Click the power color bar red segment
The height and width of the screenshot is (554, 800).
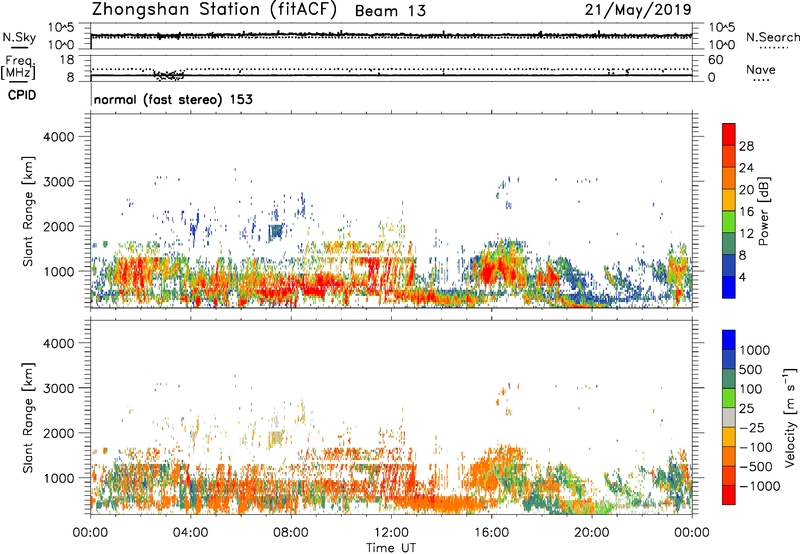click(x=729, y=134)
